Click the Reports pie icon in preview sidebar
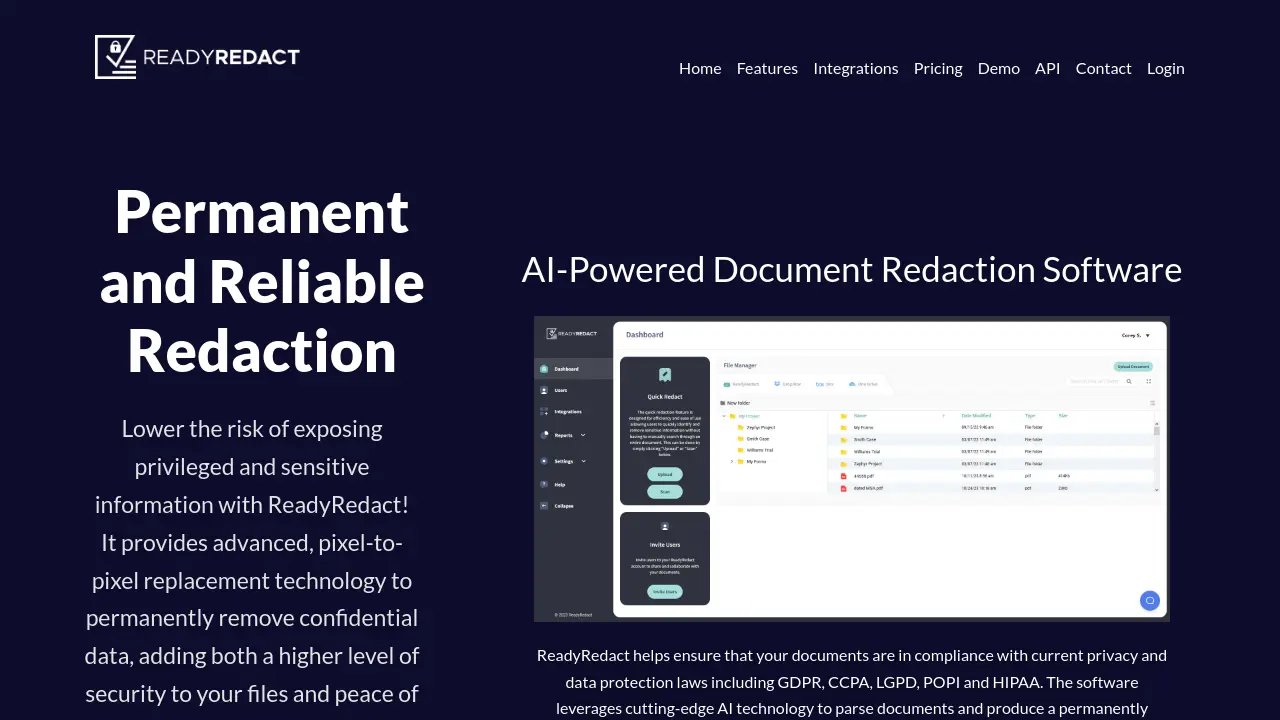The width and height of the screenshot is (1280, 720). tap(544, 435)
